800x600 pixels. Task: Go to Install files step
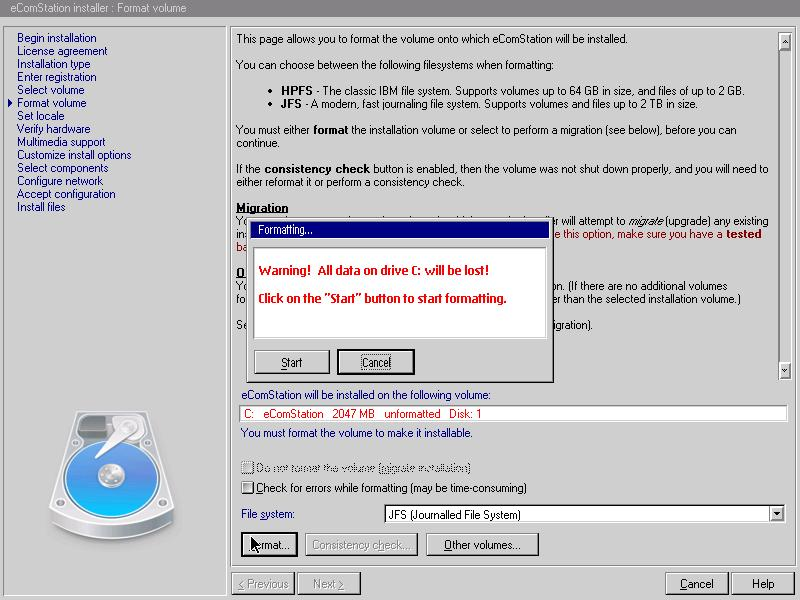point(41,207)
